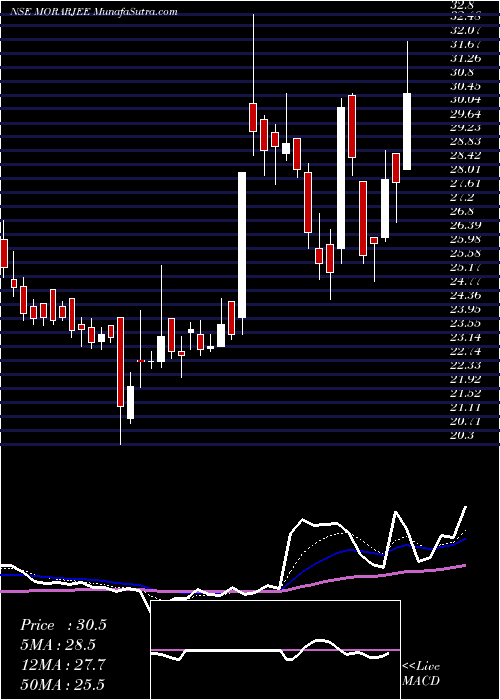Click the '<<Live MACD' label
The width and height of the screenshot is (500, 700).
coord(421,674)
